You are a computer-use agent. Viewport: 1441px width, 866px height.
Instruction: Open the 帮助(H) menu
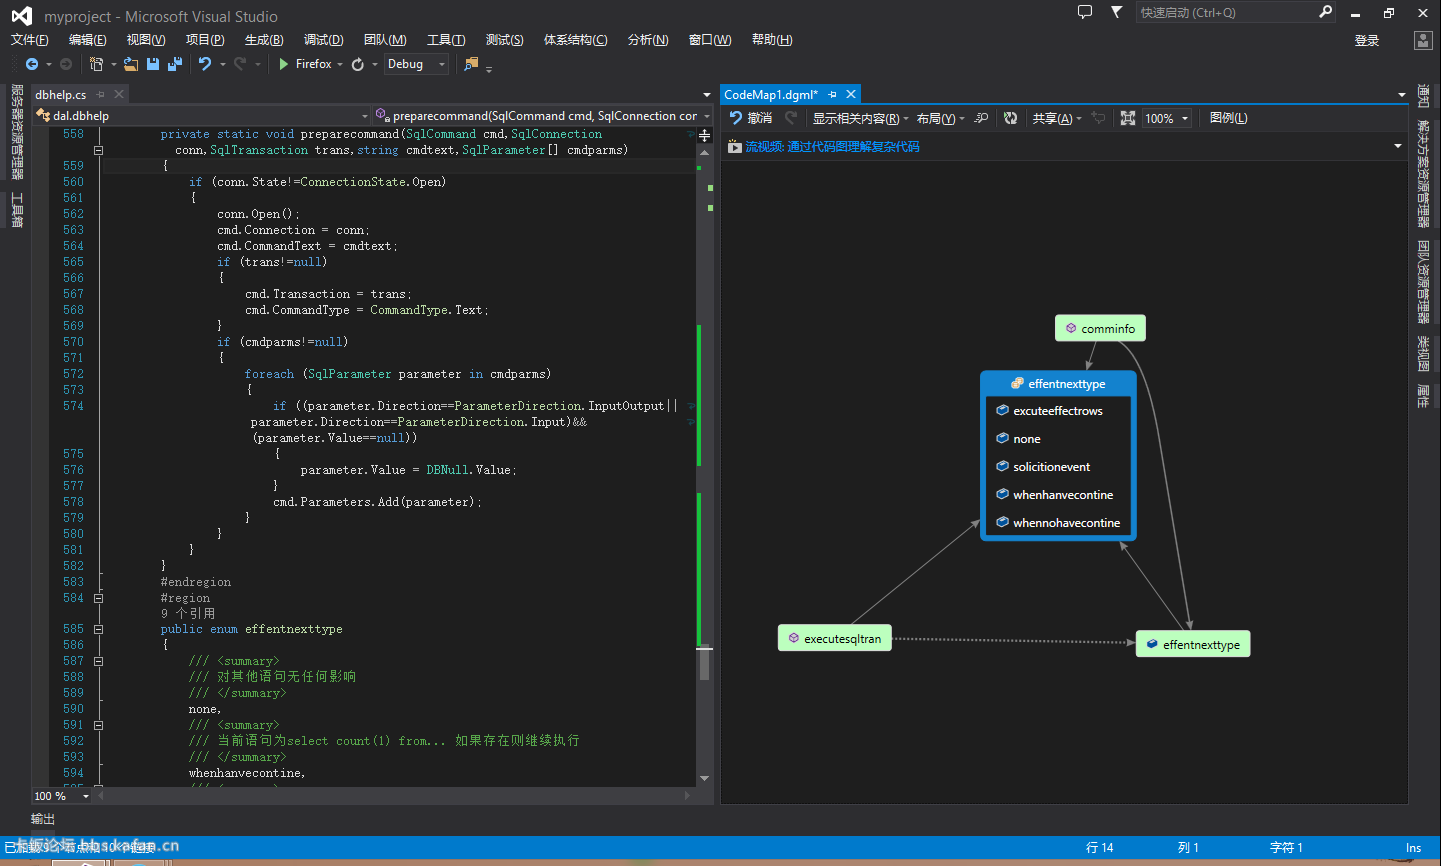[x=772, y=40]
